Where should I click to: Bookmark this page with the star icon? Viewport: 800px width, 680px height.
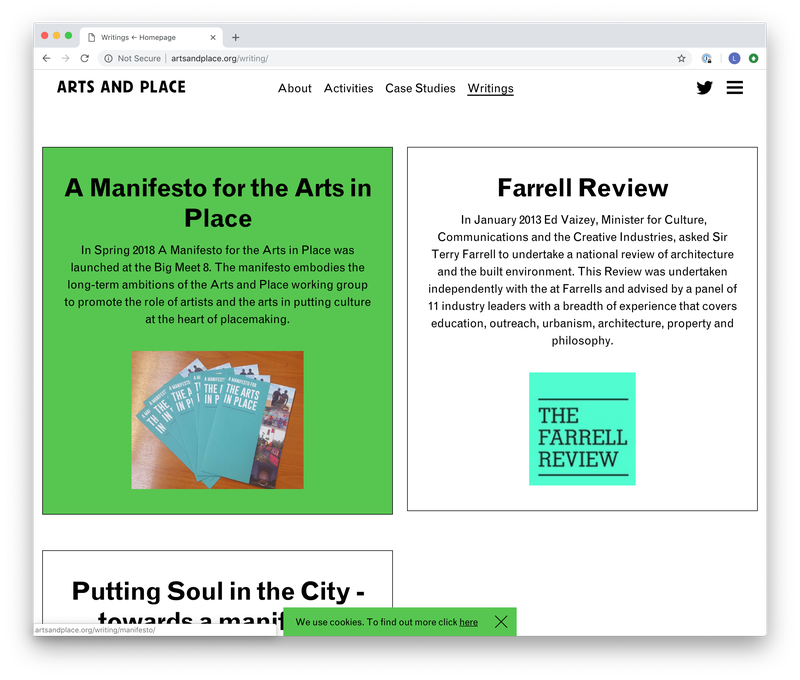pos(681,59)
